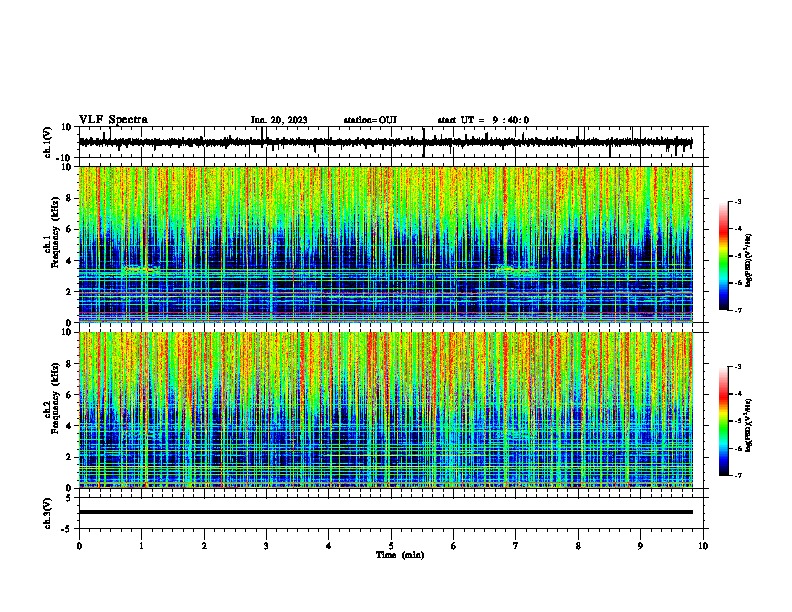The height and width of the screenshot is (612, 792).
Task: Click the "station=OUI" header label
Action: 370,120
